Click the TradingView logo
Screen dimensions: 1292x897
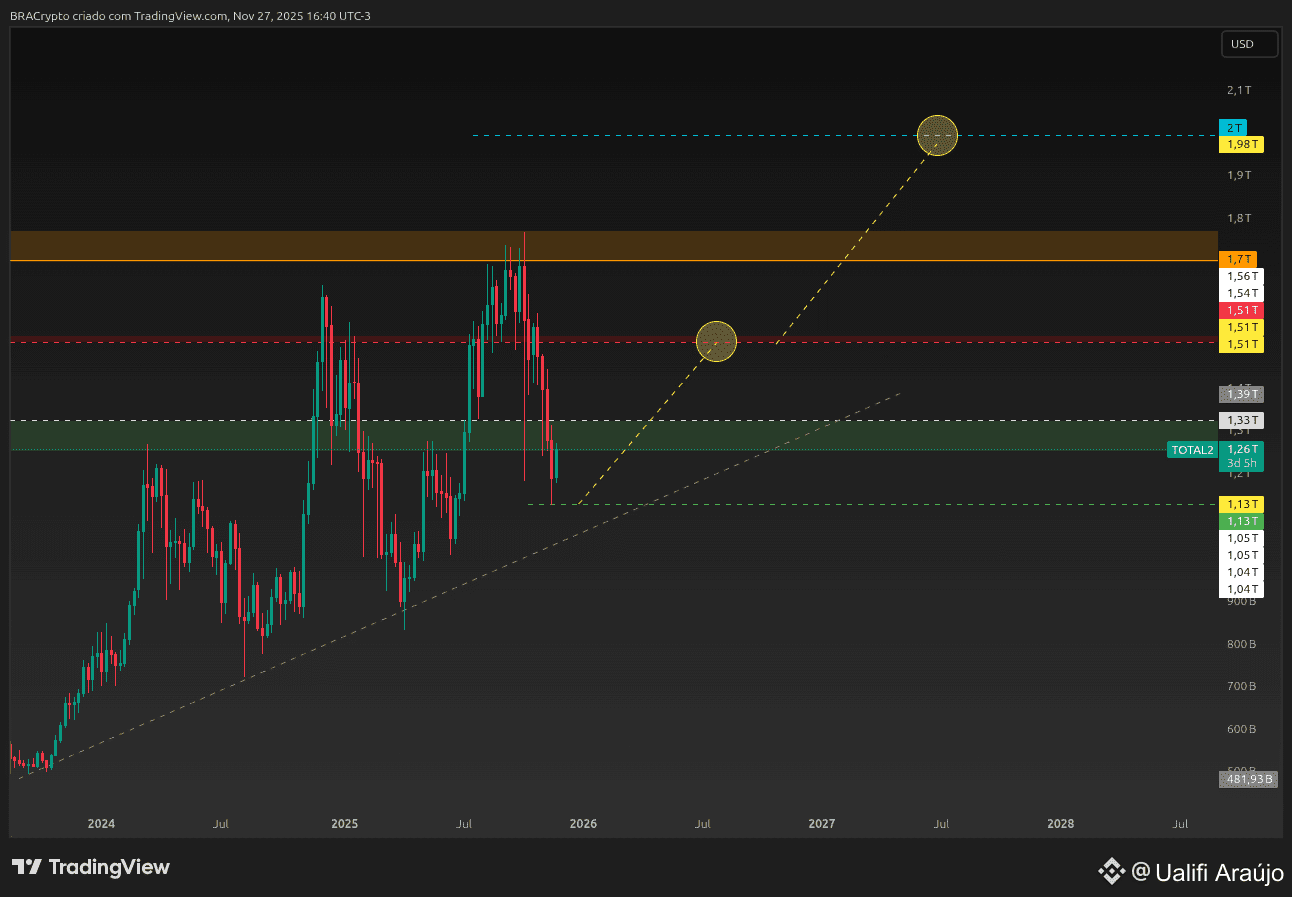(91, 867)
